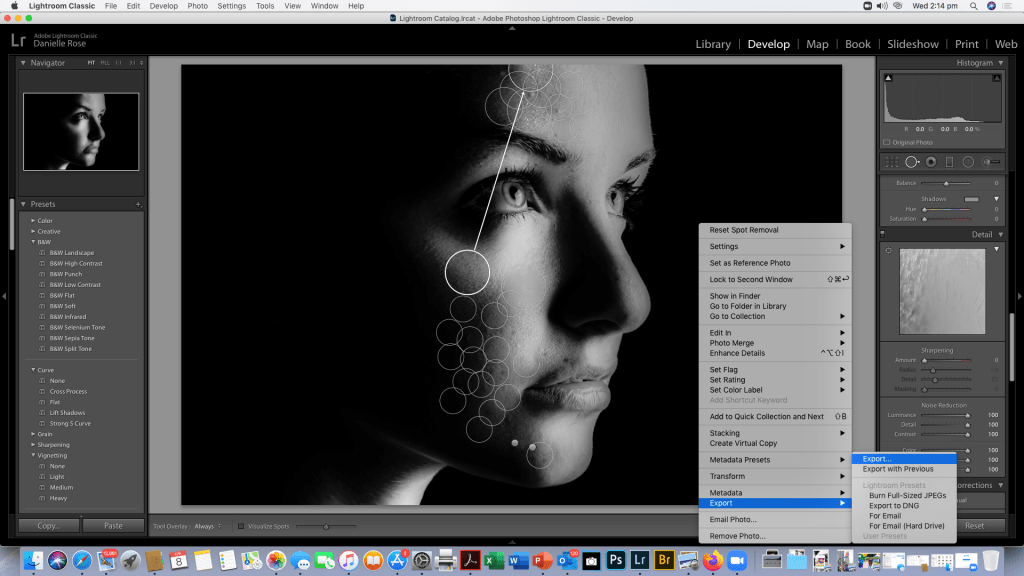Image resolution: width=1024 pixels, height=576 pixels.
Task: Tick the Original Photo checkbox
Action: point(887,143)
